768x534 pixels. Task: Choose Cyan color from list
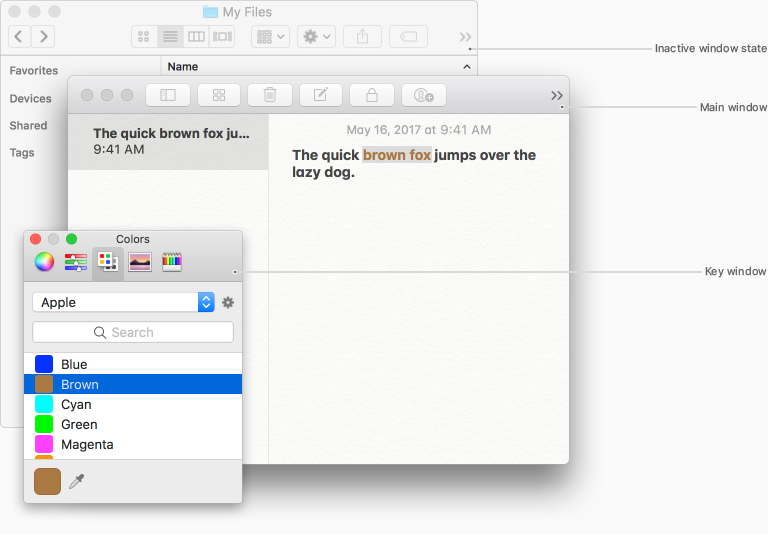pyautogui.click(x=133, y=404)
